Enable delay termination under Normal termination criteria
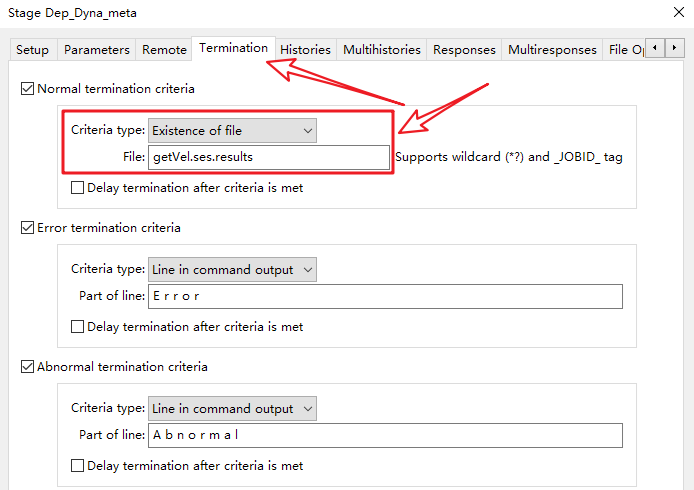 click(77, 188)
